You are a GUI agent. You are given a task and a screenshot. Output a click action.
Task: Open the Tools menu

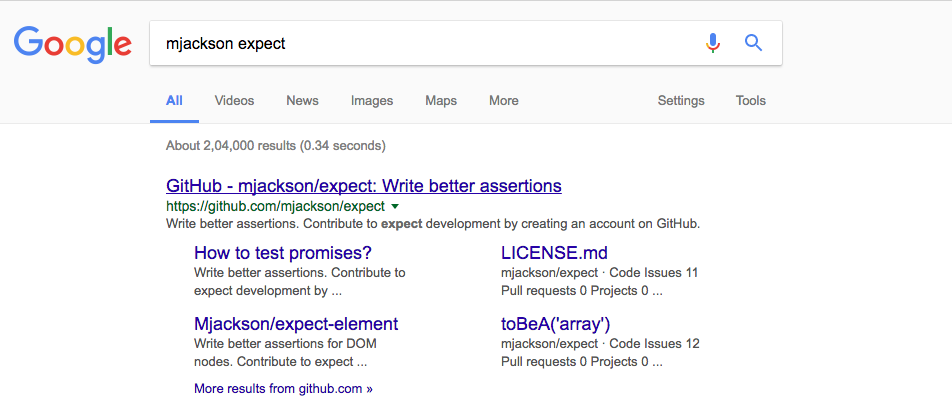tap(750, 101)
